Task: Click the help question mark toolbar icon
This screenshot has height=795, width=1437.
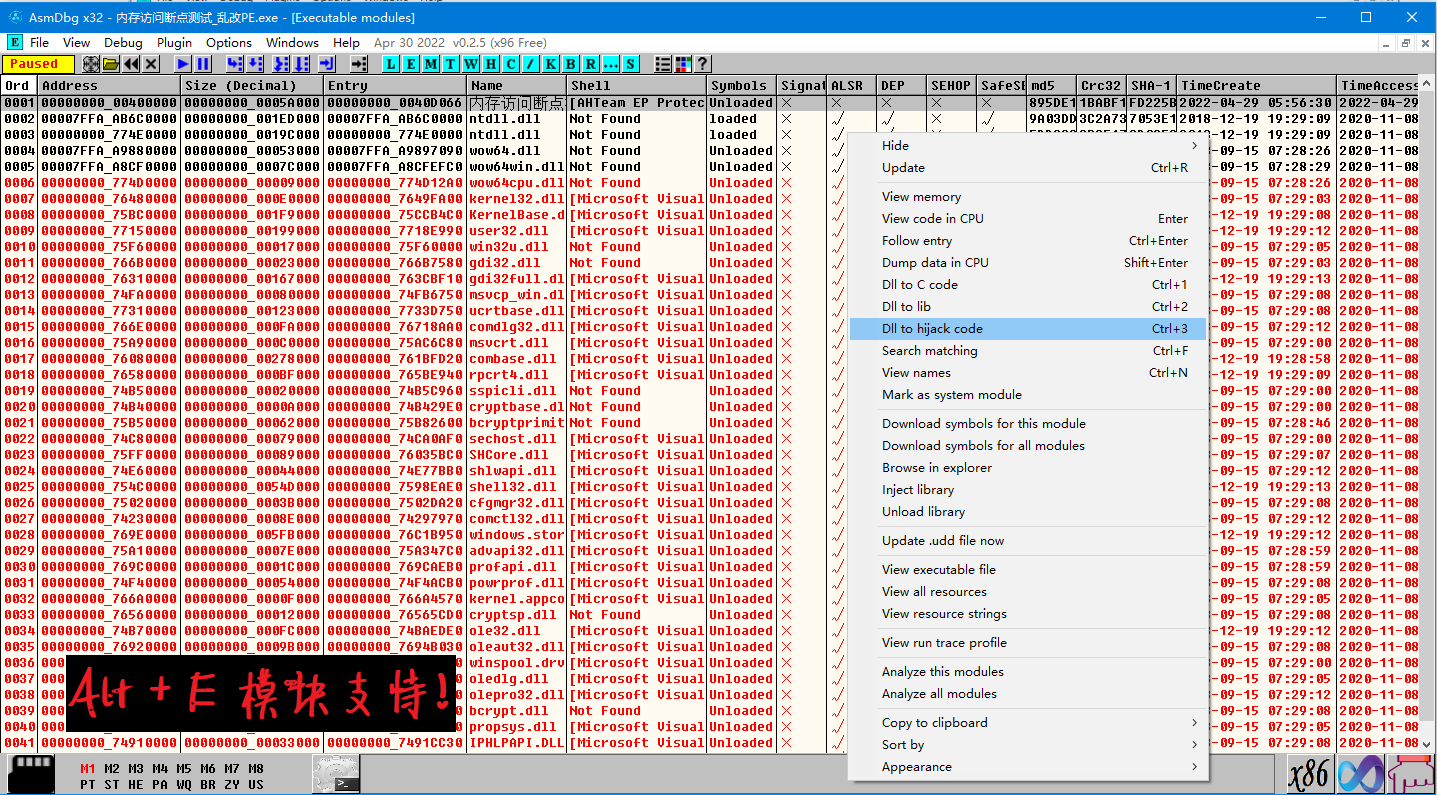Action: coord(703,64)
